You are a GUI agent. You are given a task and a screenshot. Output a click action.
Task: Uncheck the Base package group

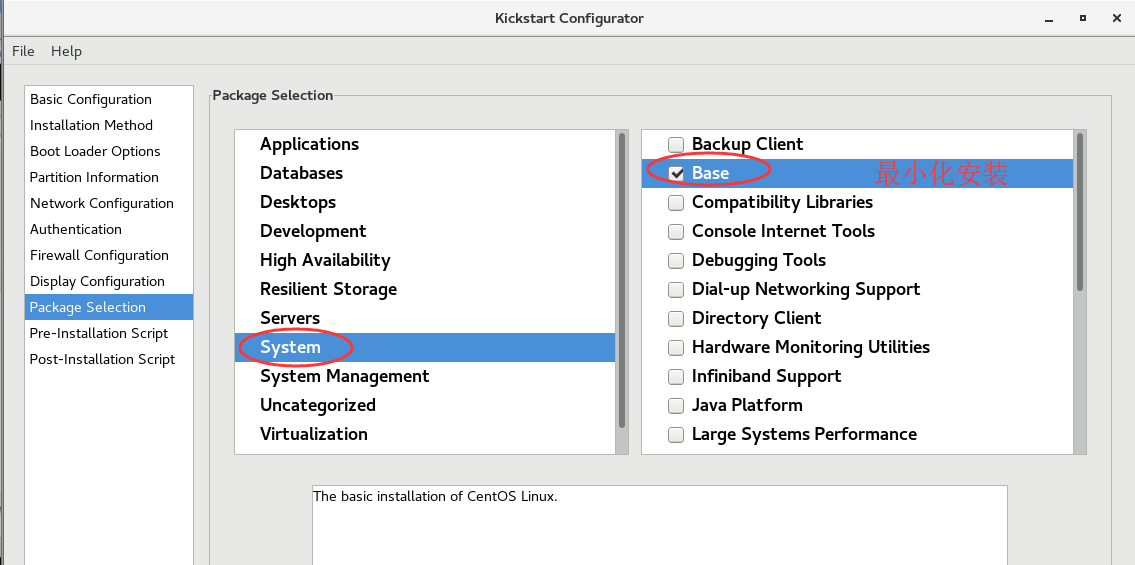tap(676, 174)
